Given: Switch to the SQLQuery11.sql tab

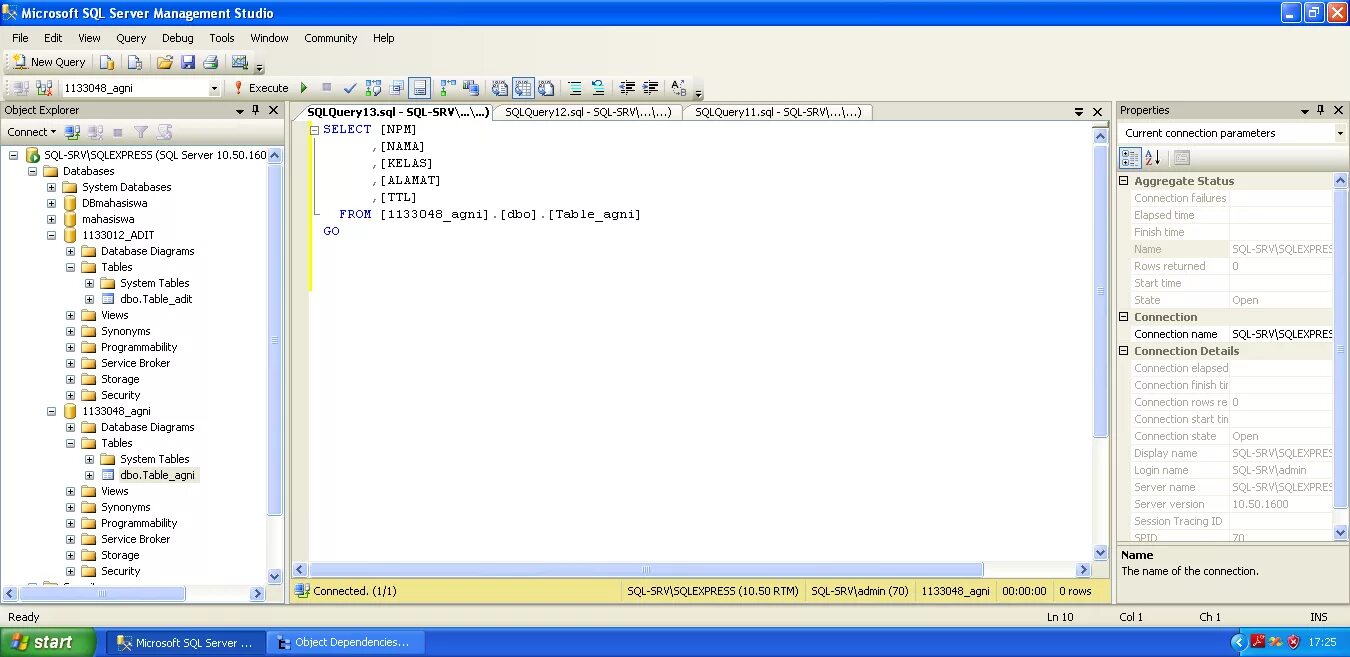Looking at the screenshot, I should coord(778,112).
